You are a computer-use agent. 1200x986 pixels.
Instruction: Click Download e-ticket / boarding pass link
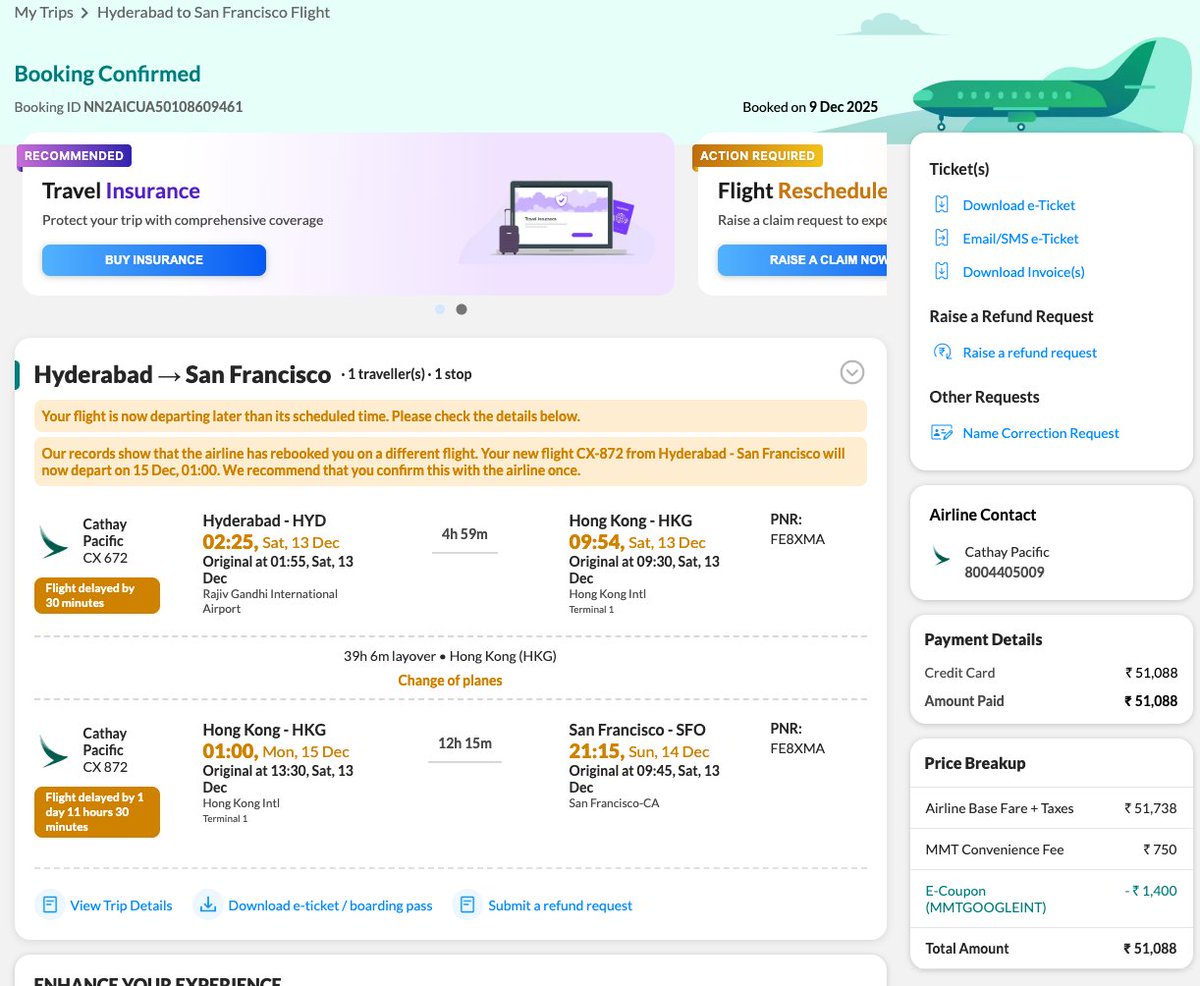click(x=330, y=905)
